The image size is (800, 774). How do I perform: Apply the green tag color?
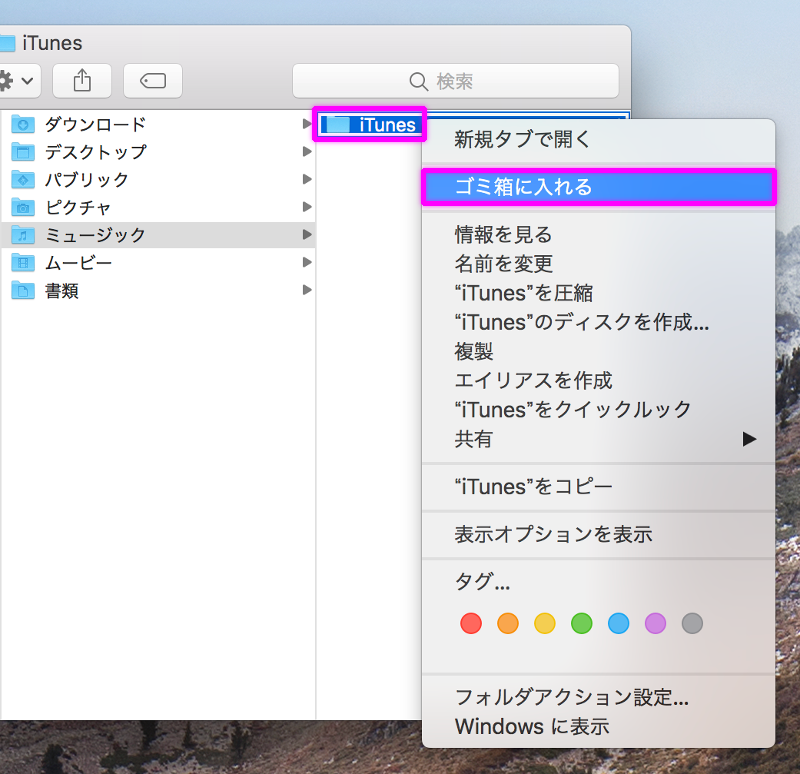click(x=582, y=623)
